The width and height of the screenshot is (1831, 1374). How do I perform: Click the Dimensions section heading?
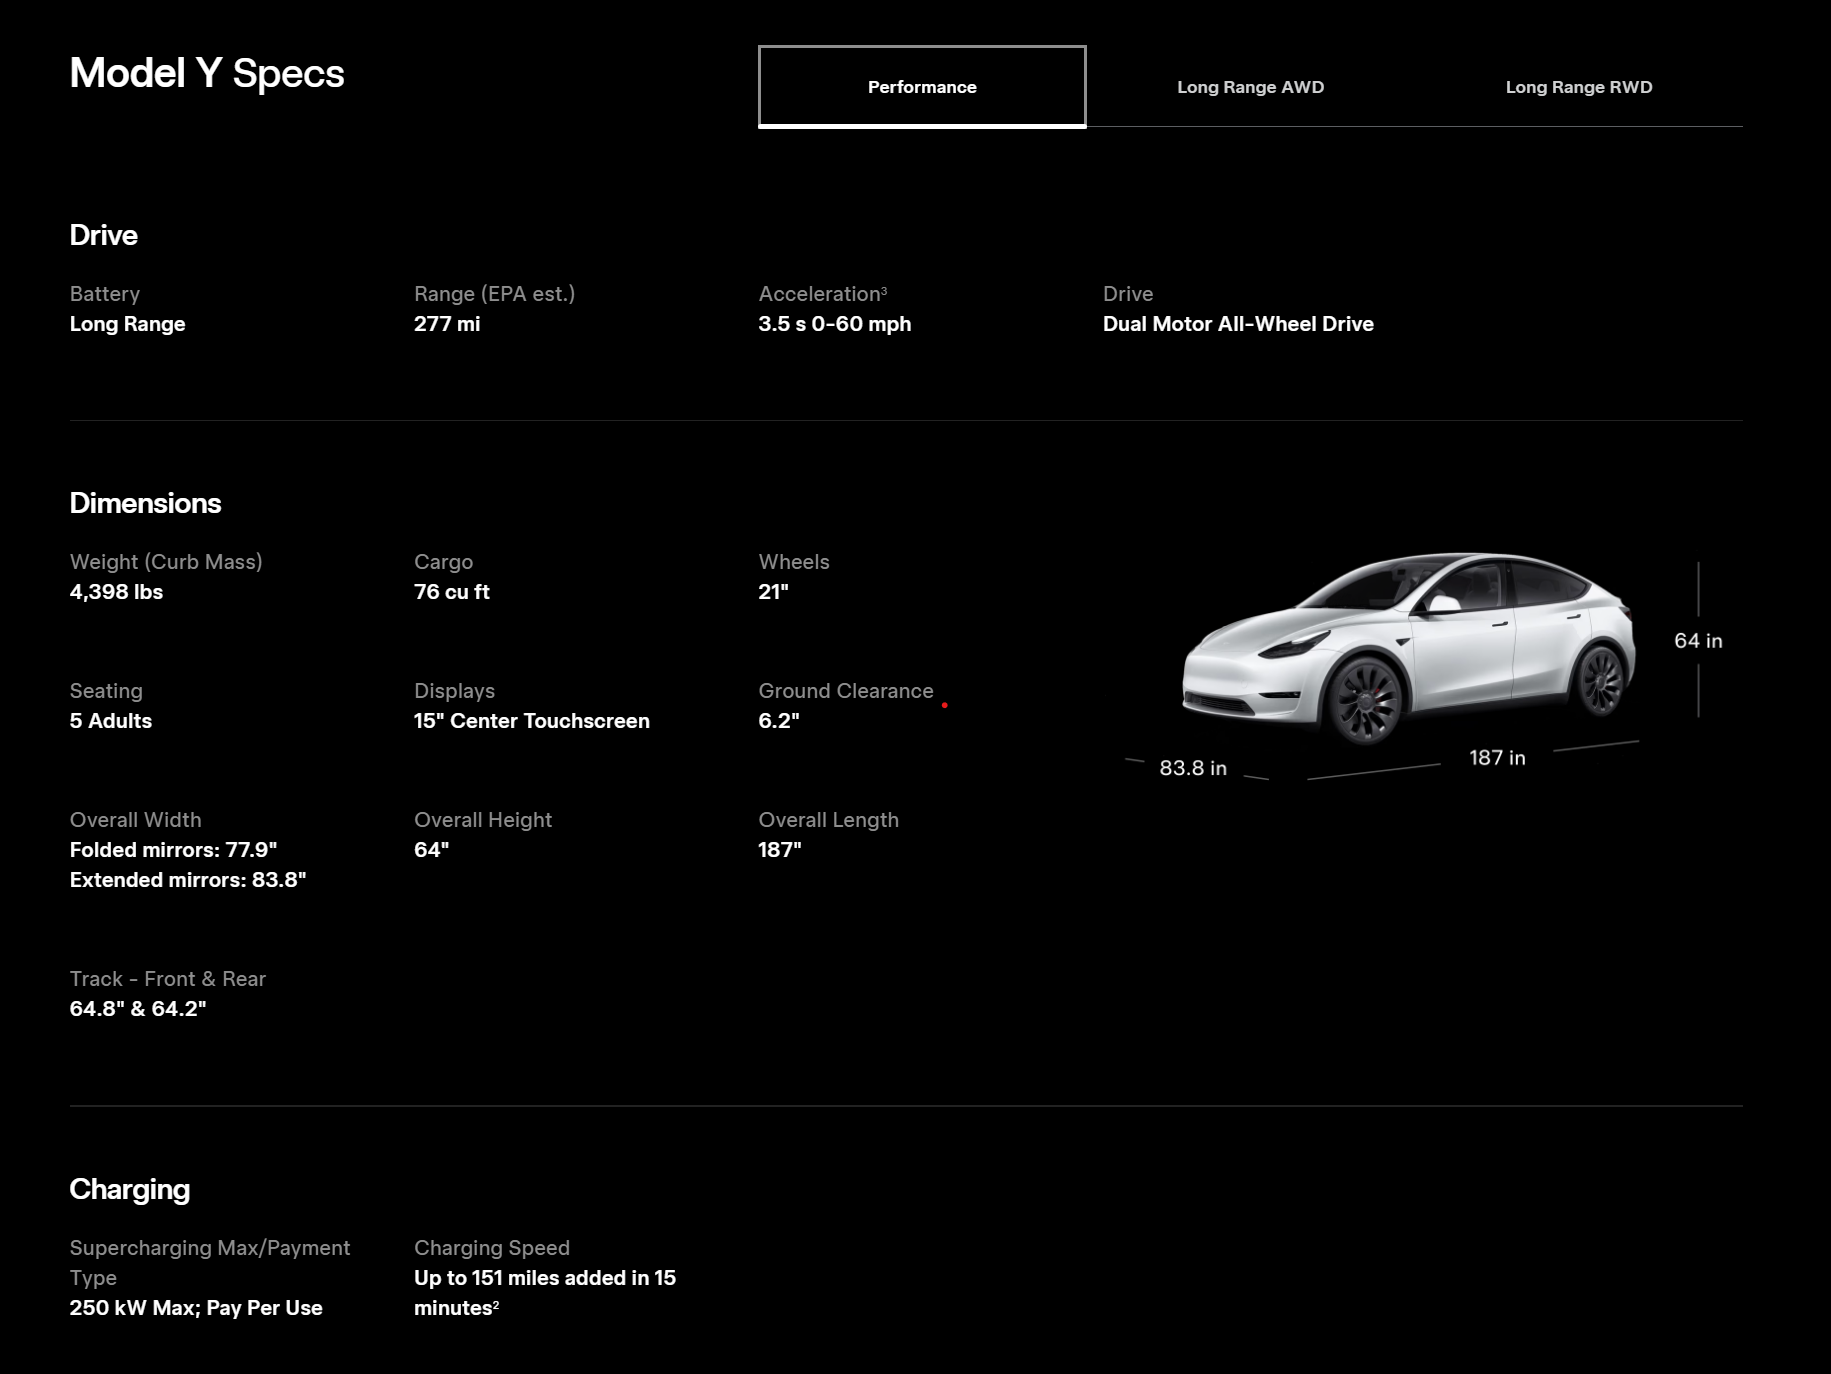point(145,503)
